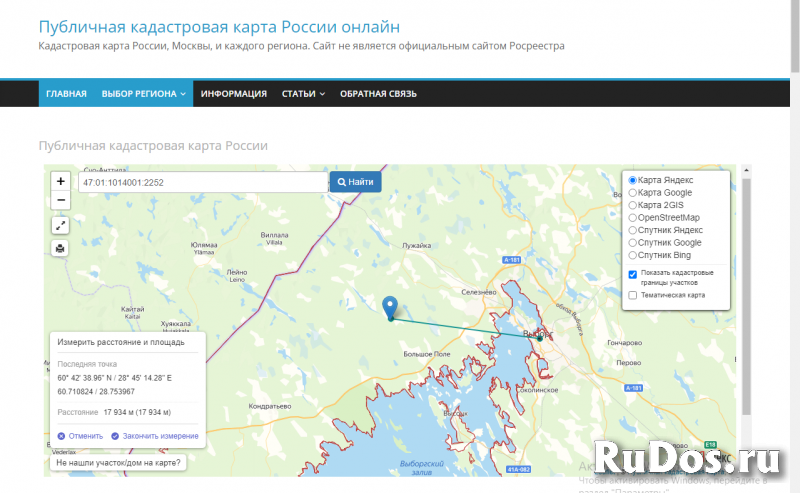Open site title Публичная кадастровая карта России онлайн
Viewport: 800px width, 493px height.
[x=219, y=27]
